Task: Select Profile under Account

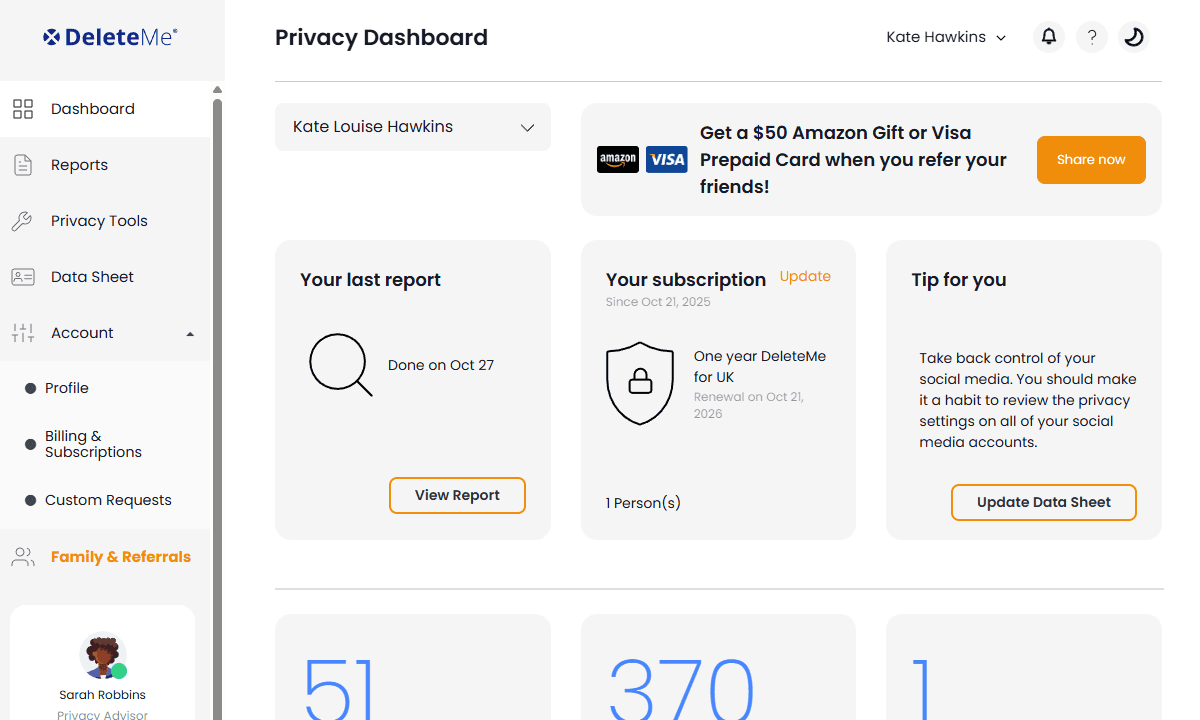Action: 67,388
